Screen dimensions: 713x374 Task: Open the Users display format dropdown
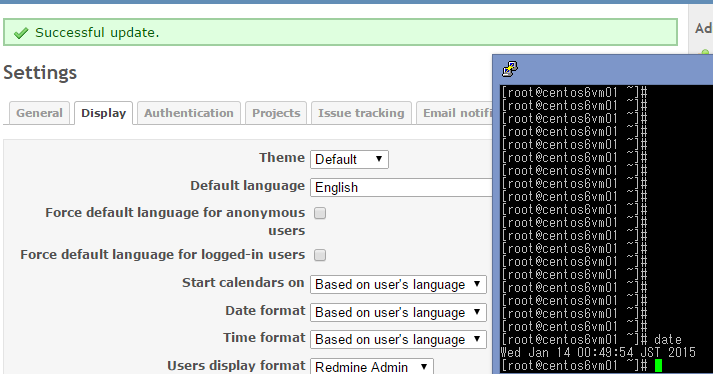372,367
